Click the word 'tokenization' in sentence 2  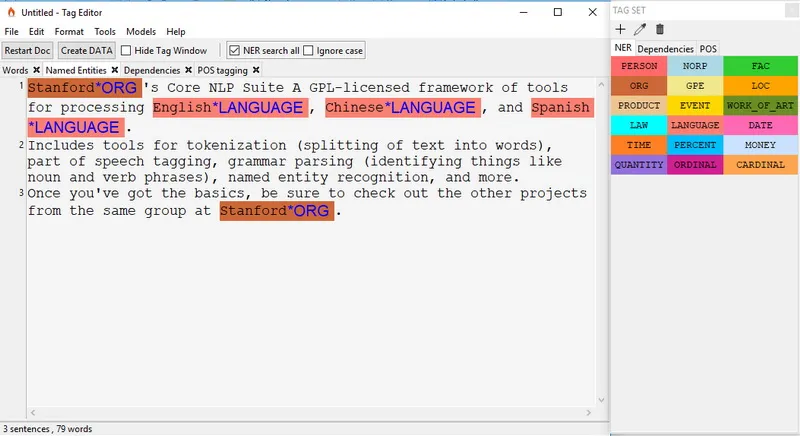[236, 145]
